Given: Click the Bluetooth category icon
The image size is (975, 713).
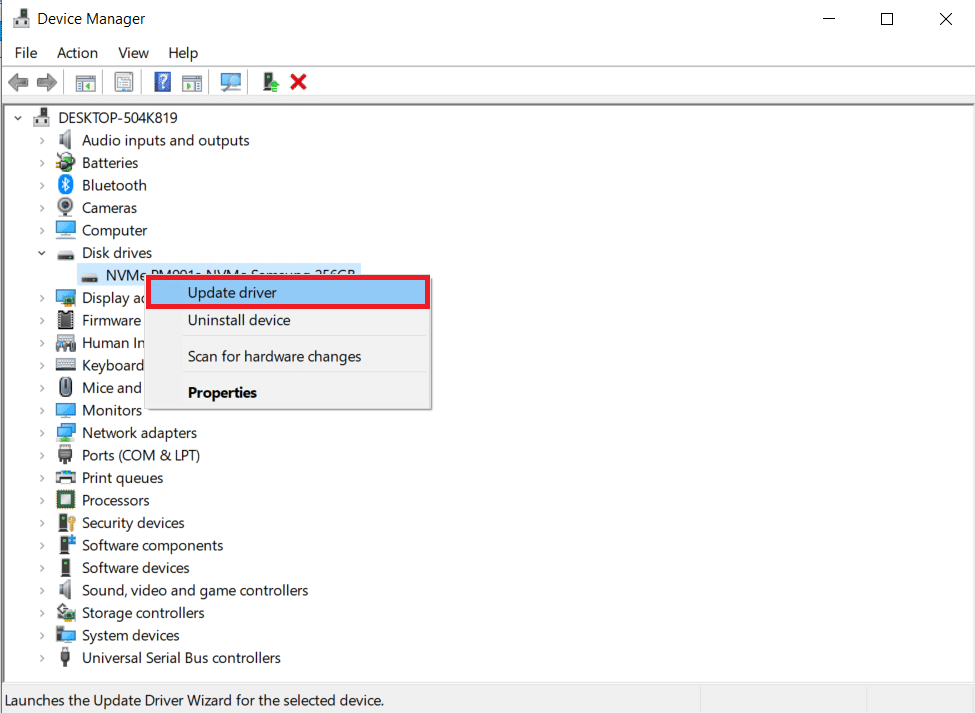Looking at the screenshot, I should click(65, 185).
